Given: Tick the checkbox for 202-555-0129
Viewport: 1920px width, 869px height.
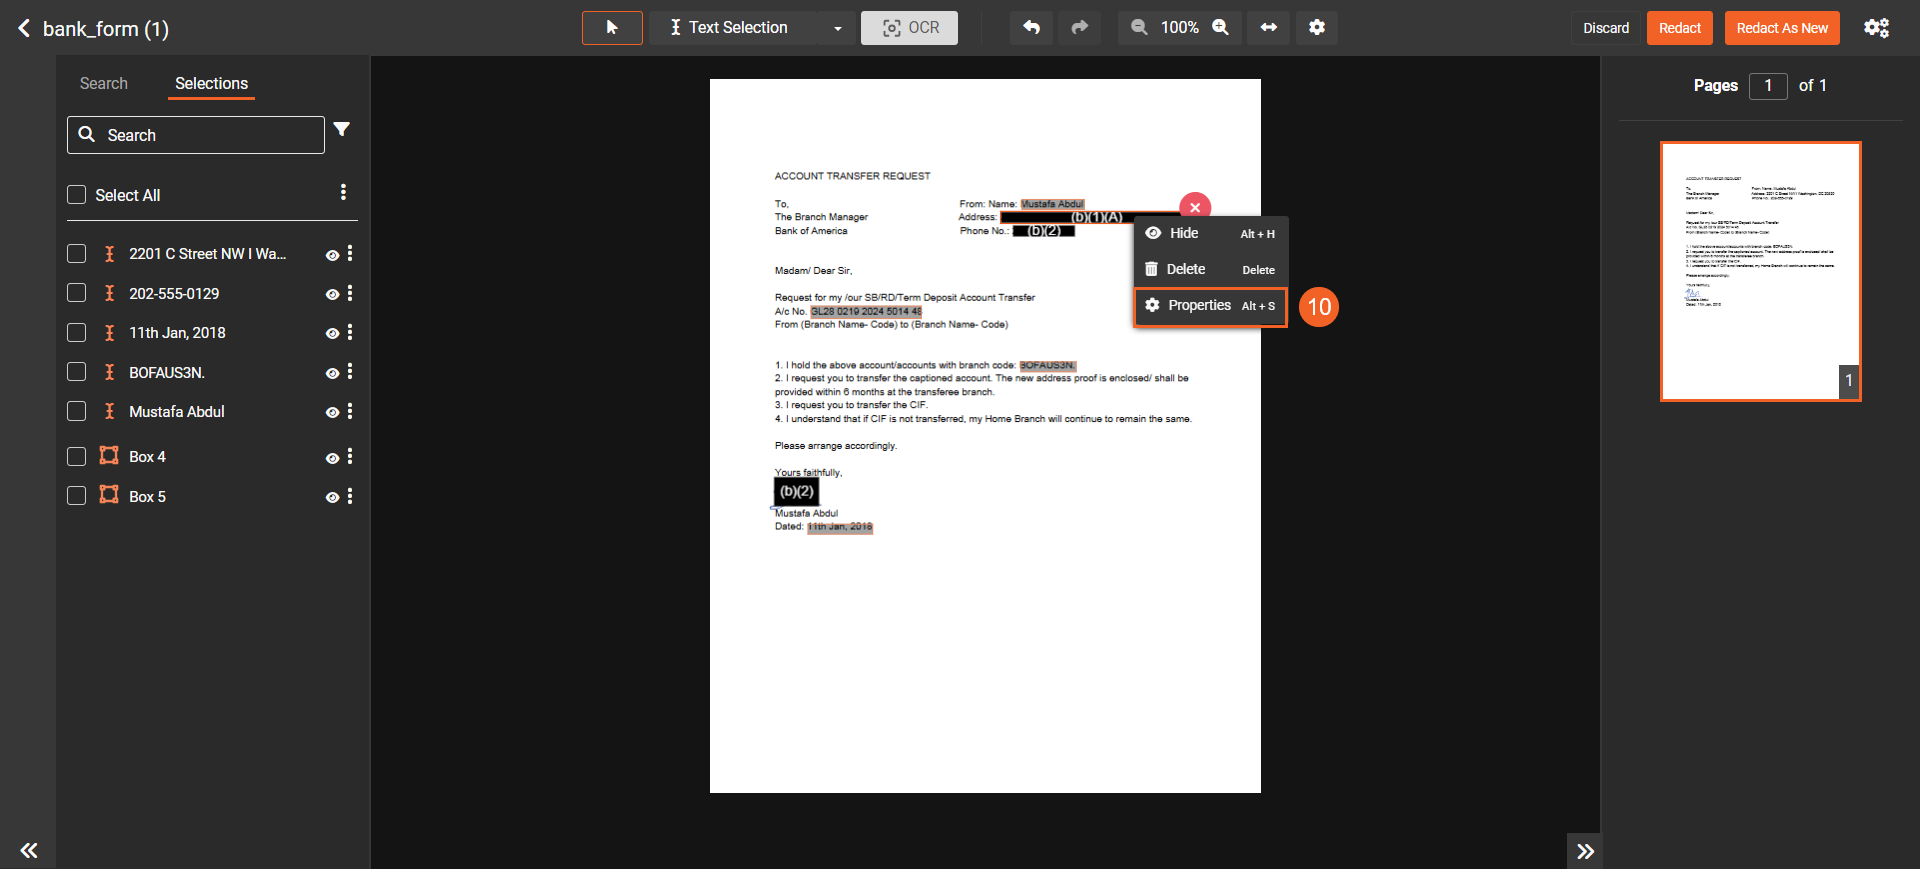Looking at the screenshot, I should [x=77, y=293].
